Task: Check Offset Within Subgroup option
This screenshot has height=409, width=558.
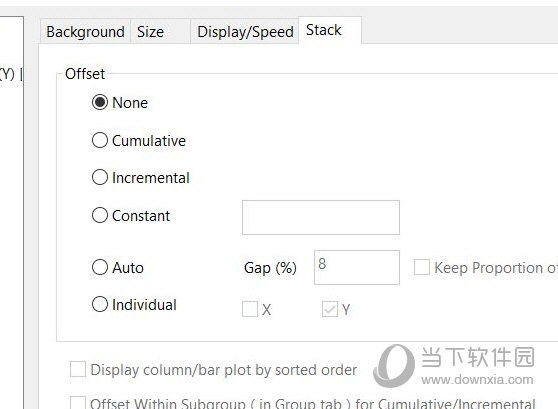Action: click(78, 403)
